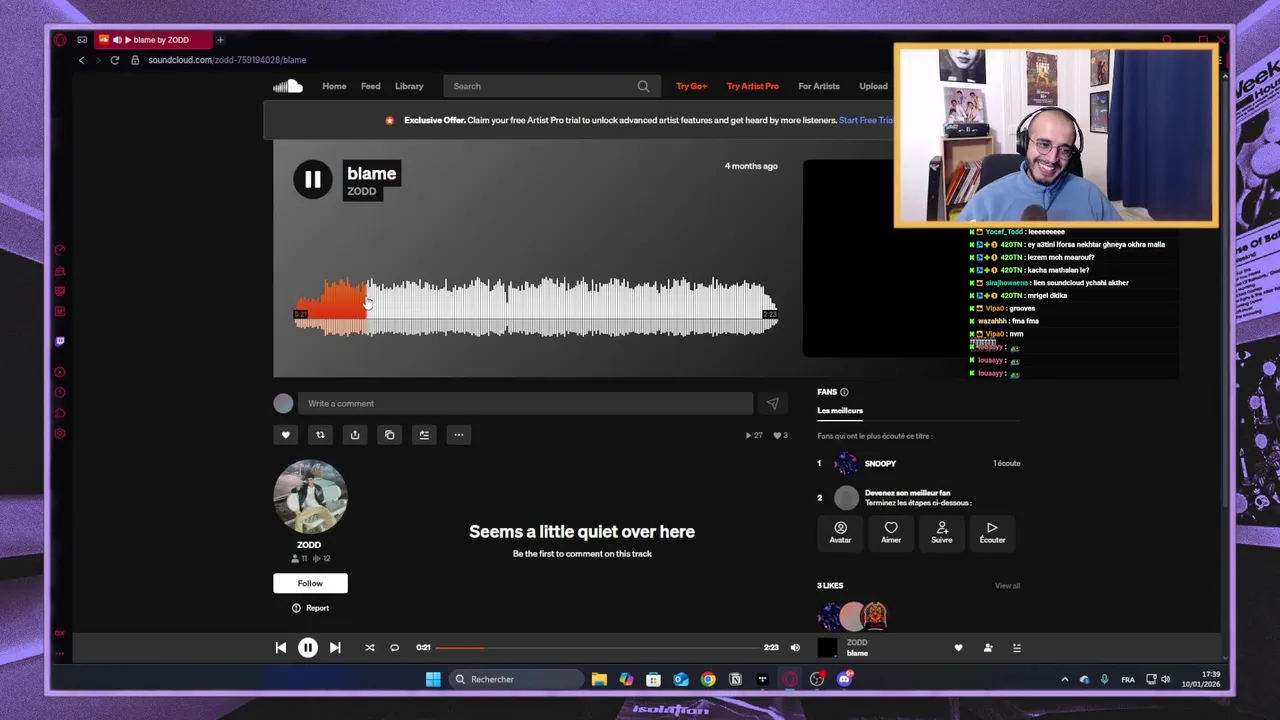Click the SoundCloud logo in the header
The height and width of the screenshot is (720, 1280).
click(288, 86)
